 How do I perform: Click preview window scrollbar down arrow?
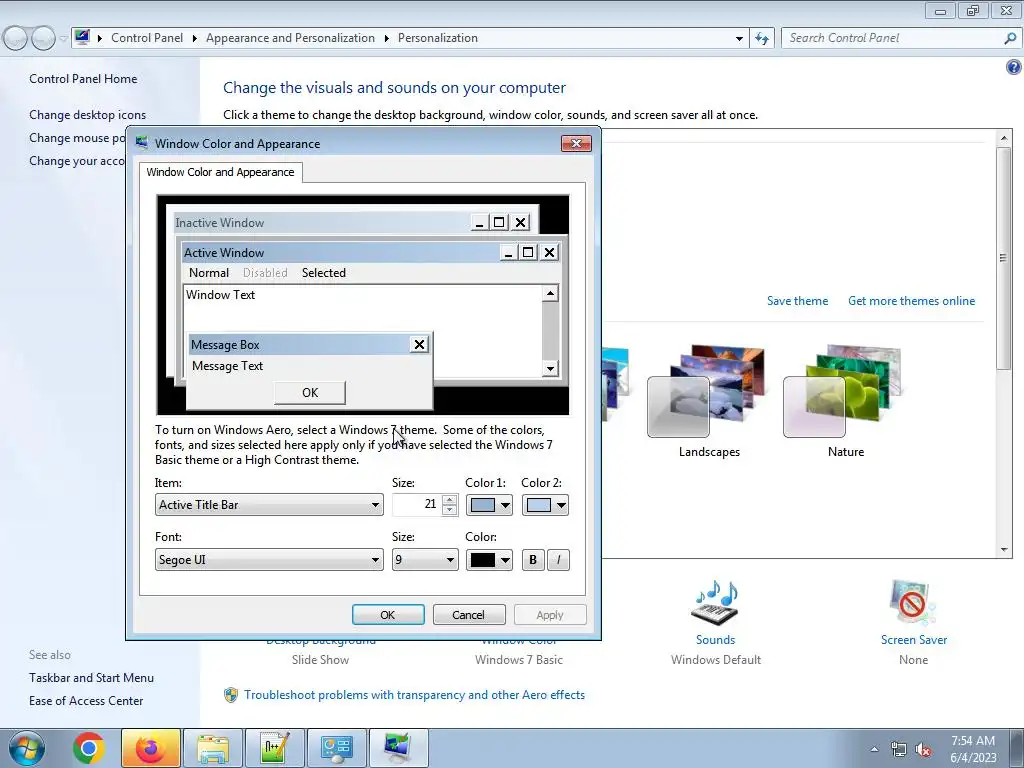pyautogui.click(x=550, y=368)
